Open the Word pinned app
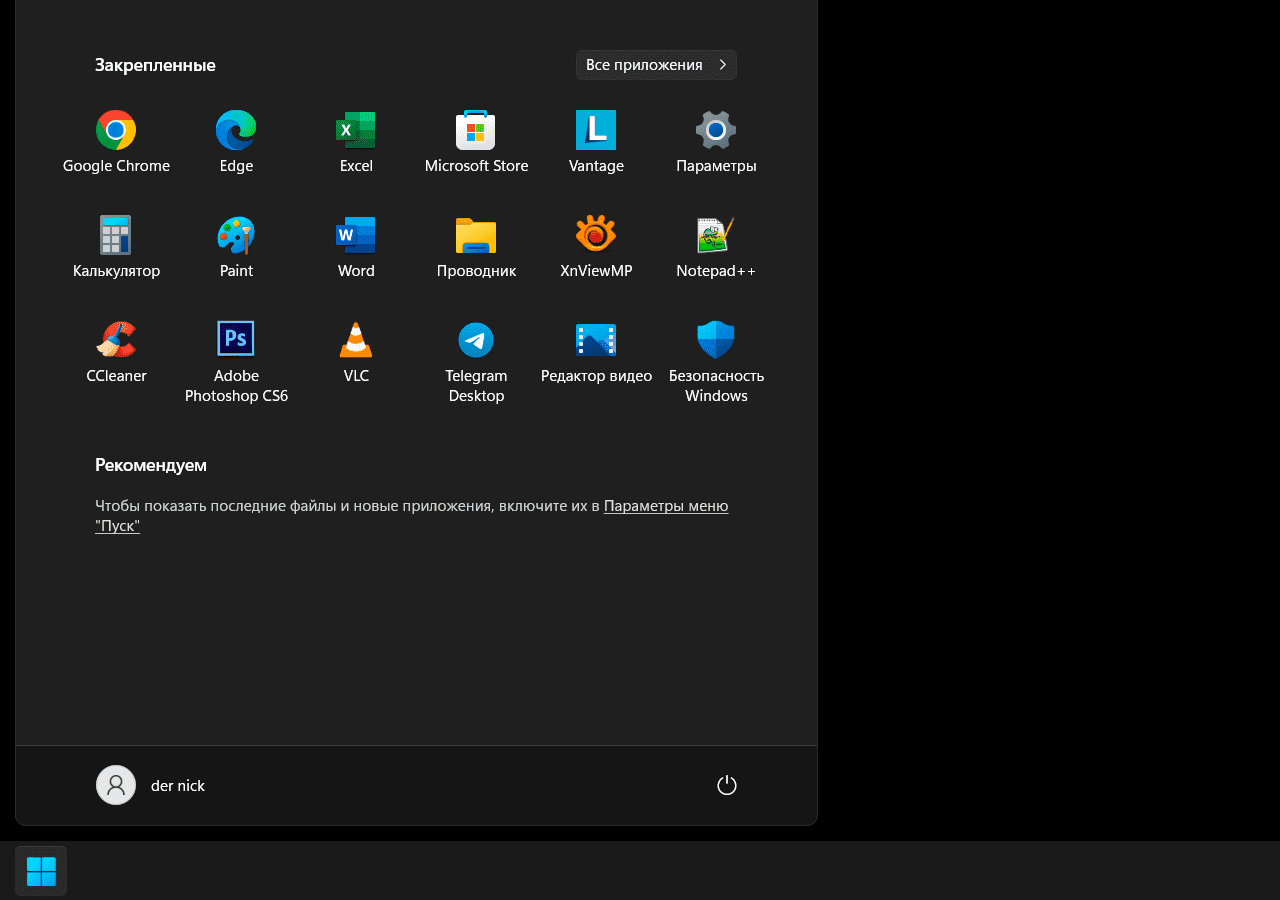The width and height of the screenshot is (1280, 900). (356, 248)
